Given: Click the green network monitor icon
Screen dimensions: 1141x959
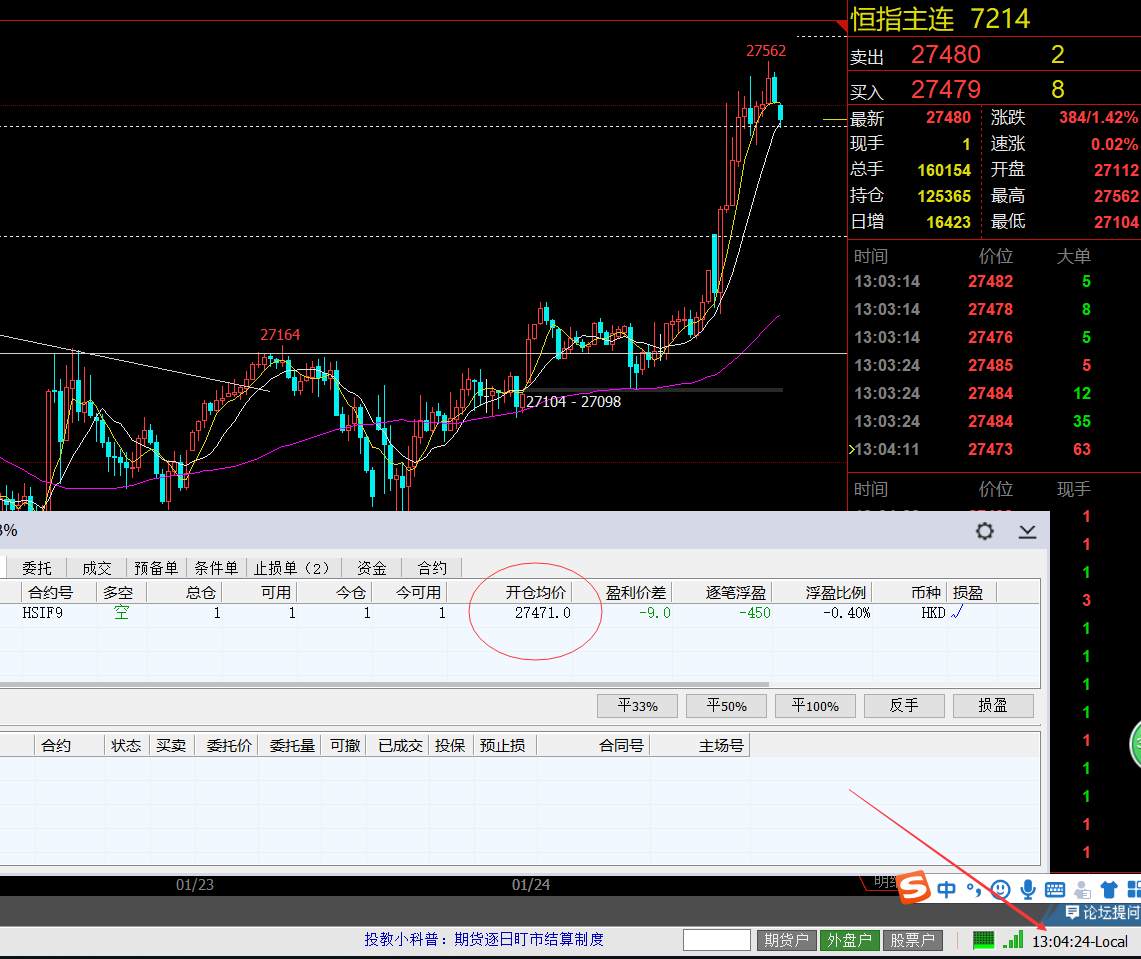Looking at the screenshot, I should coord(984,940).
